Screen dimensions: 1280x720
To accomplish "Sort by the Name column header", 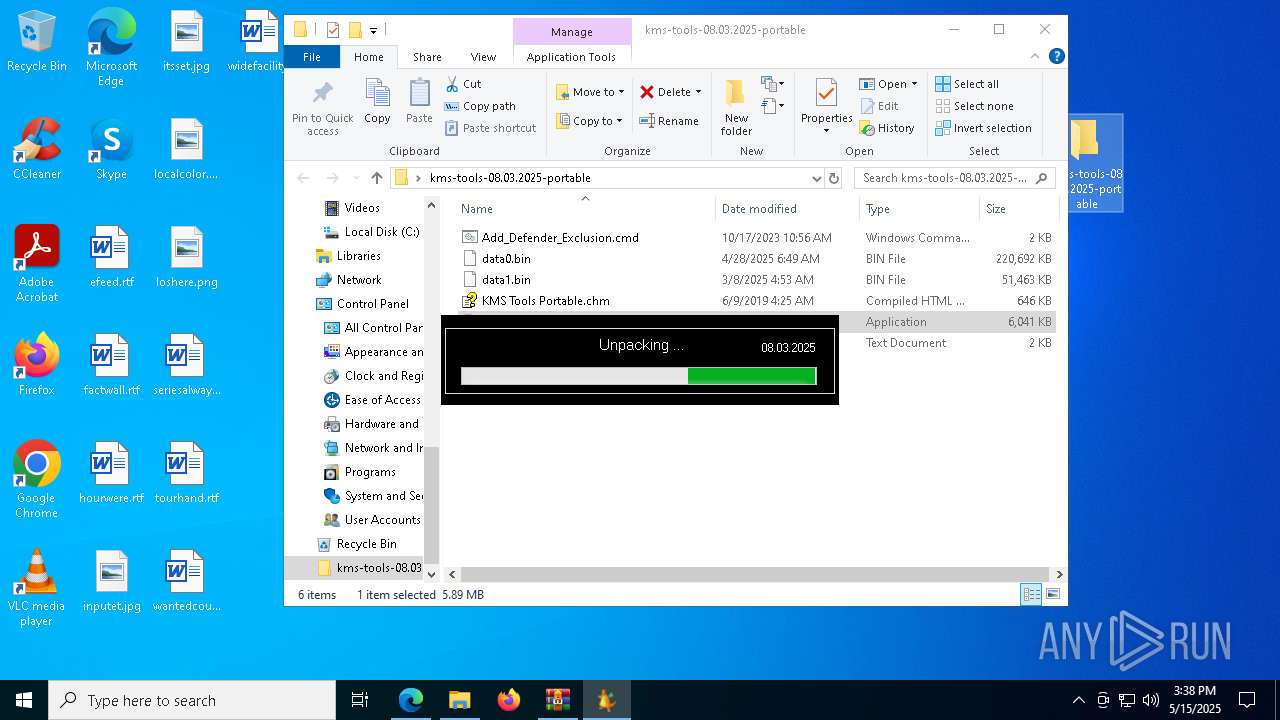I will (585, 209).
